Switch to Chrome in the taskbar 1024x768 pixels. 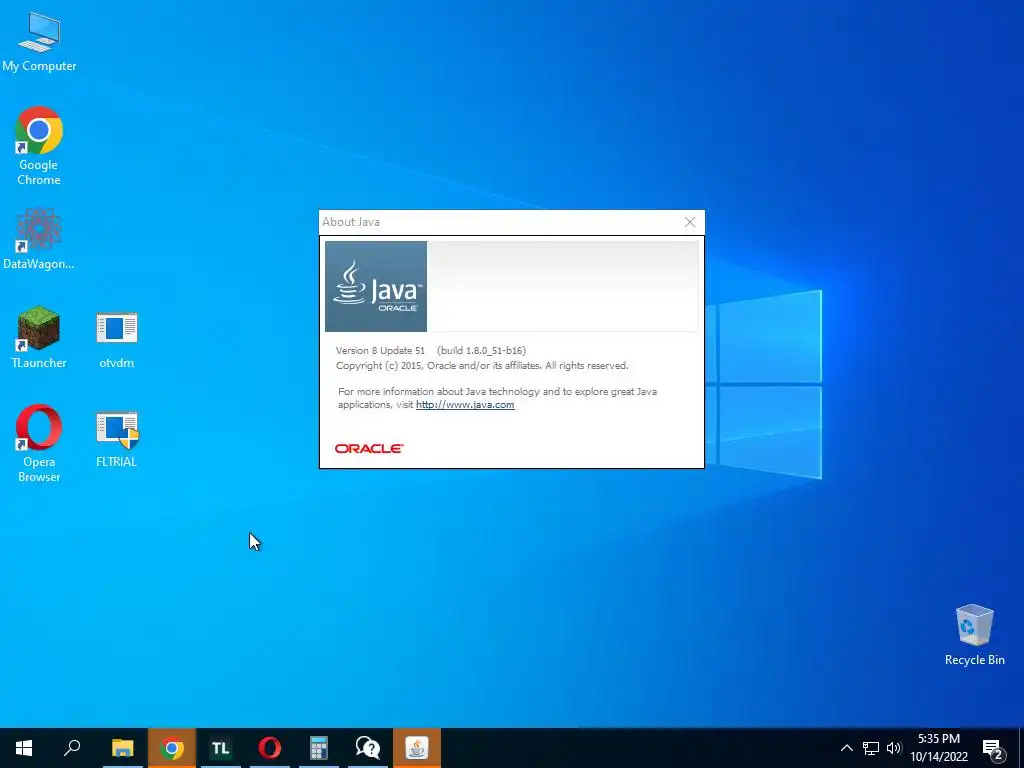[x=172, y=748]
